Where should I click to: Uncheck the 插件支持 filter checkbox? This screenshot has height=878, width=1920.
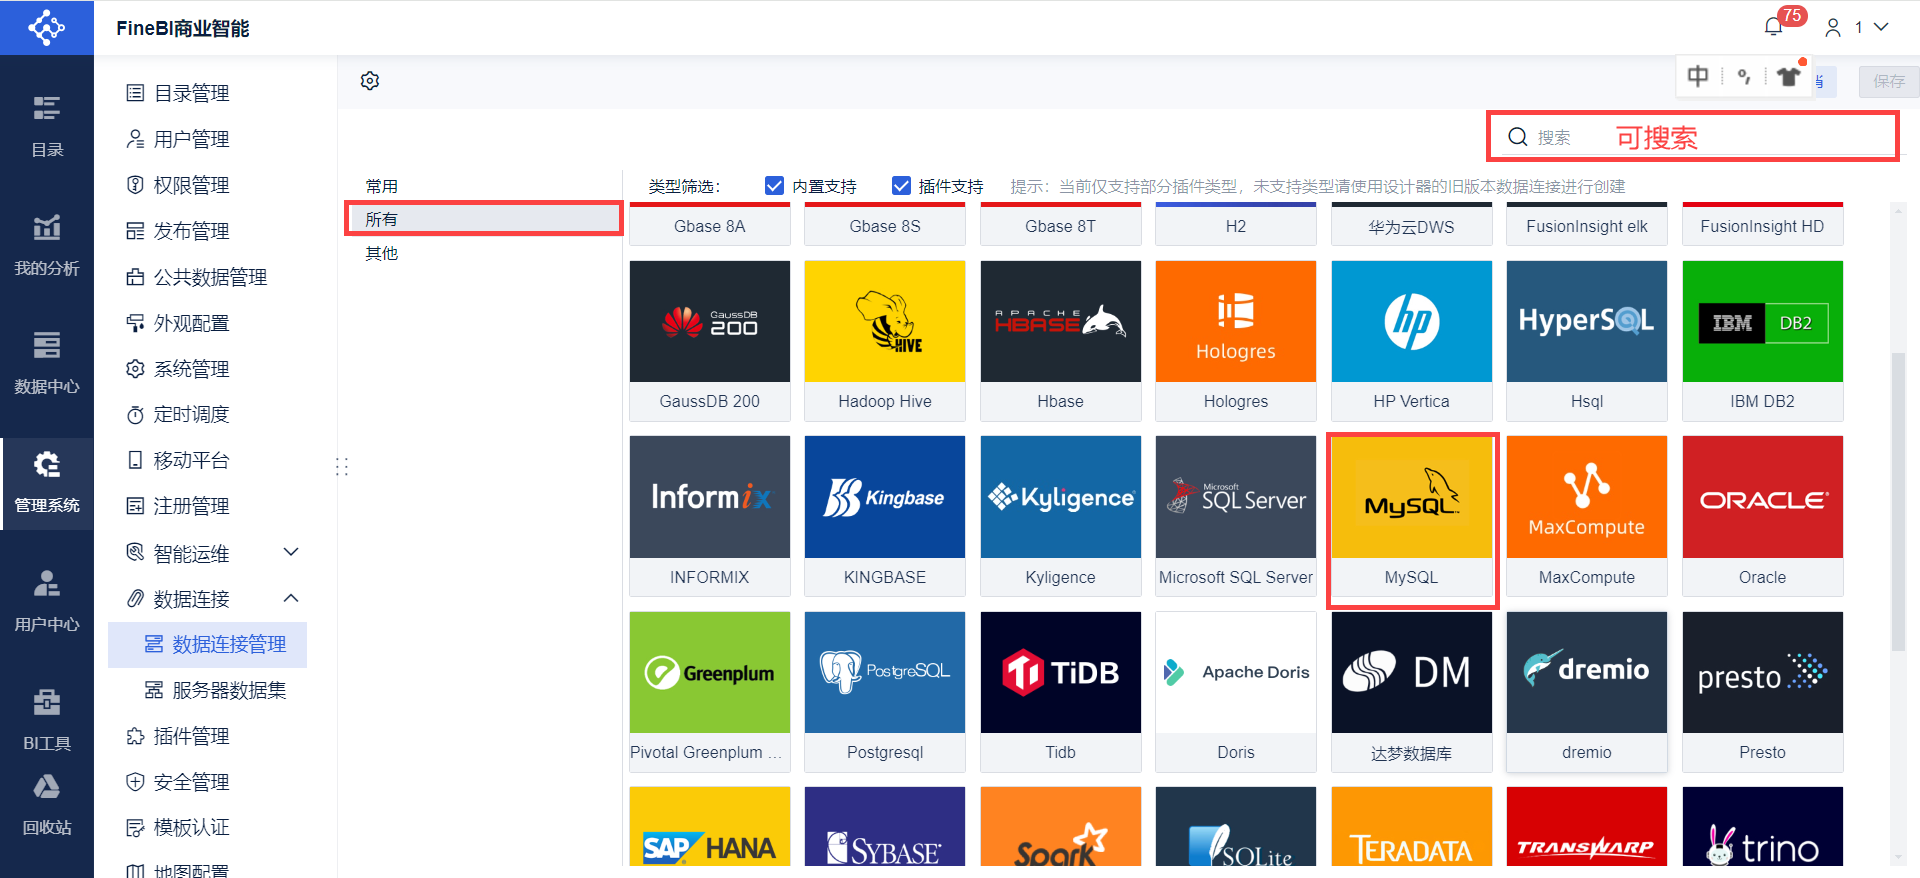pyautogui.click(x=901, y=186)
